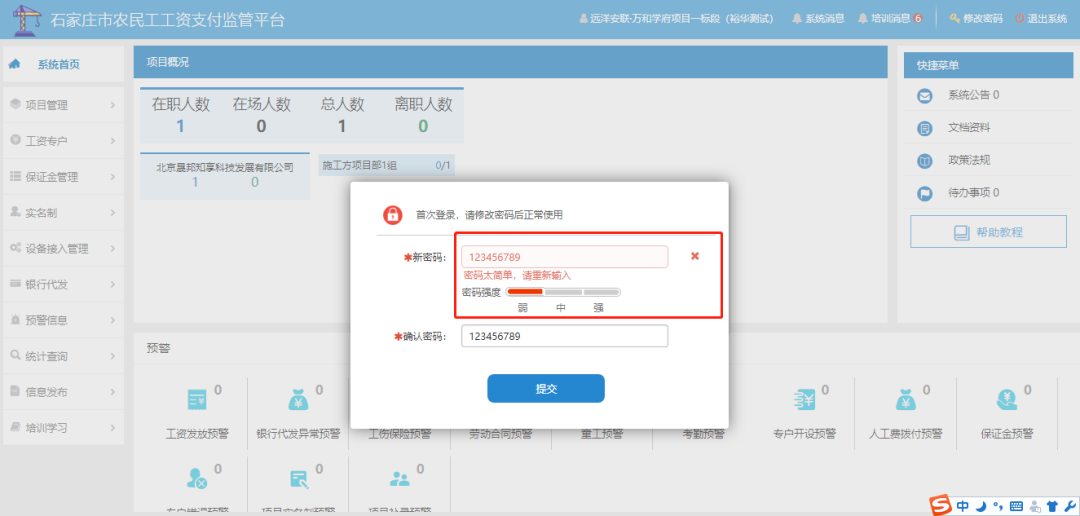
Task: Open 系统公告 envelope icon
Action: tap(924, 96)
